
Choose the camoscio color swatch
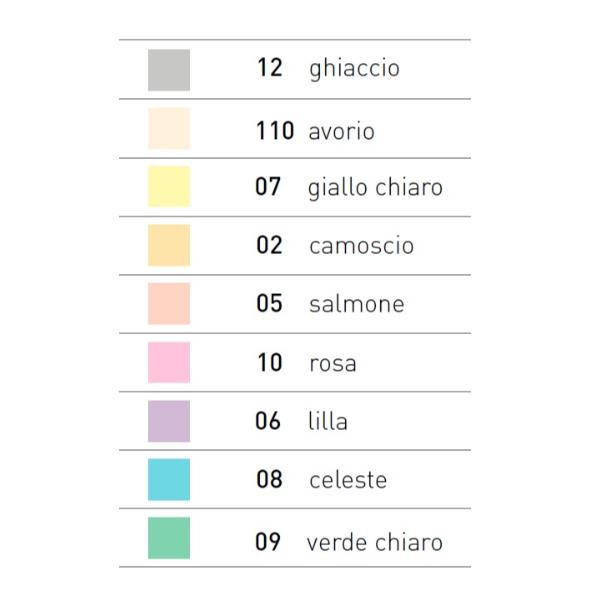(x=169, y=245)
